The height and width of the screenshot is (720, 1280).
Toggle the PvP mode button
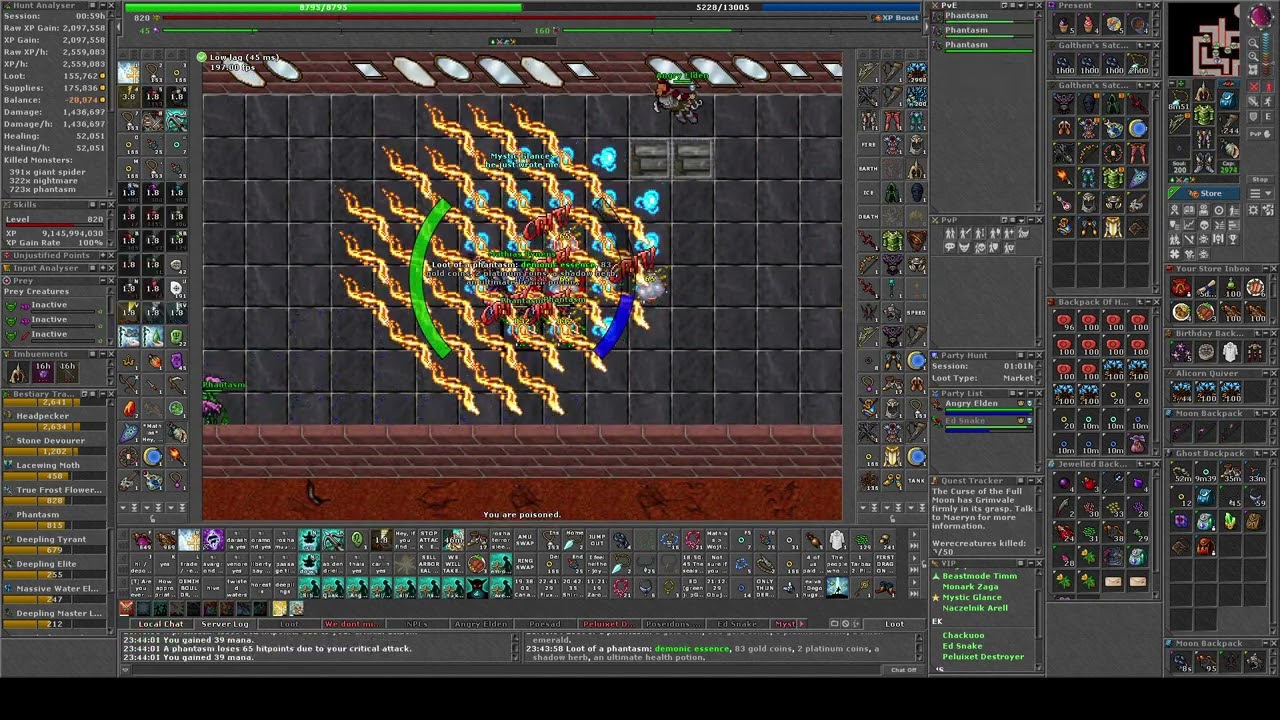point(1260,133)
